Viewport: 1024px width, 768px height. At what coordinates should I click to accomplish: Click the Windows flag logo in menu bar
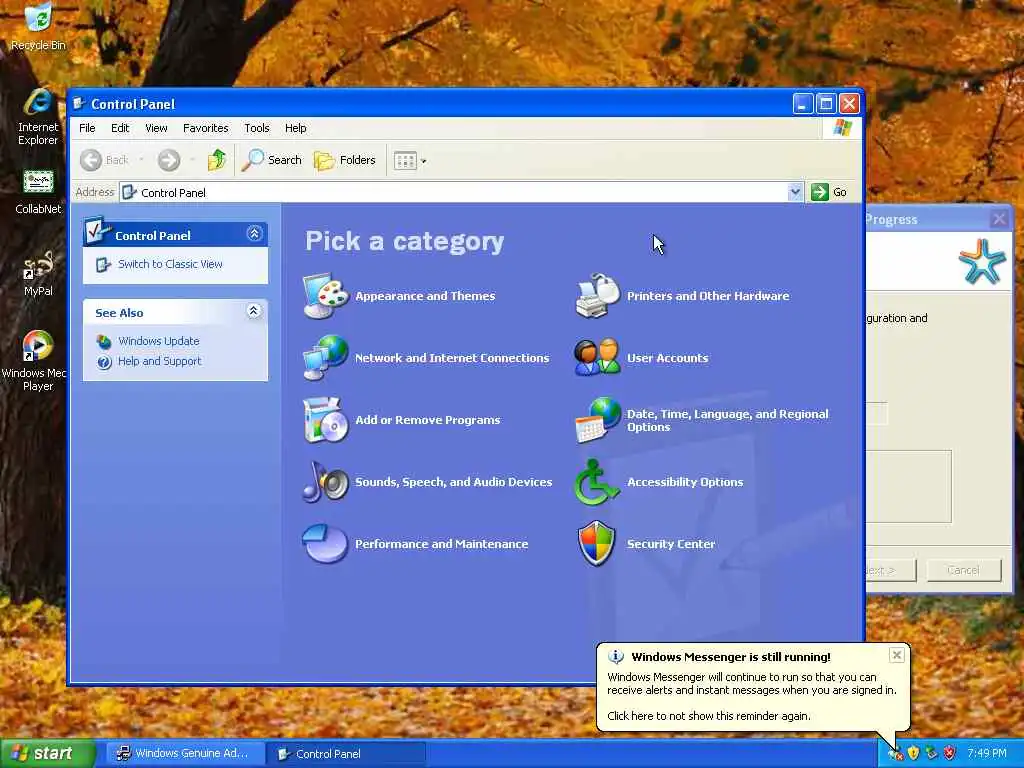click(x=842, y=127)
